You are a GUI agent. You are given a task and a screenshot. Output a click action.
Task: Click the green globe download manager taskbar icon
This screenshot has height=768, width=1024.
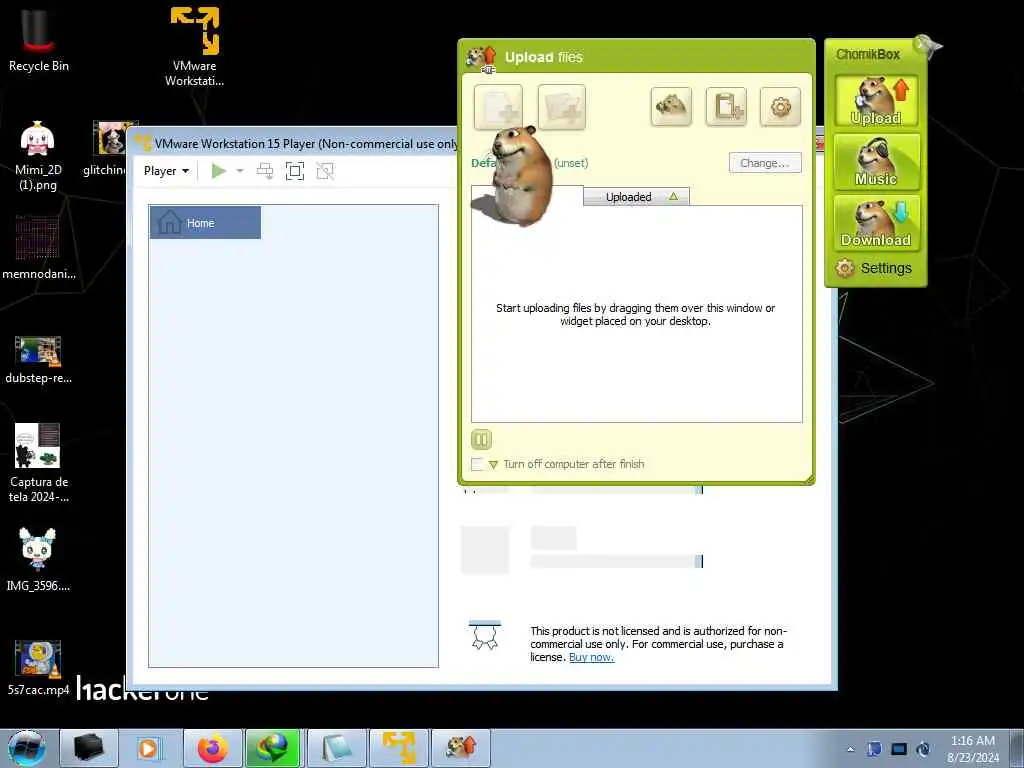273,748
